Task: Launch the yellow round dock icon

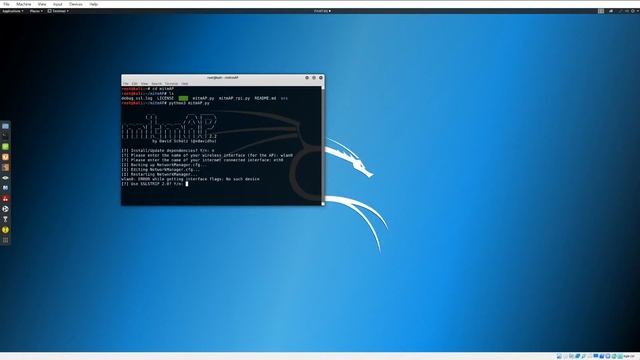Action: coord(5,230)
